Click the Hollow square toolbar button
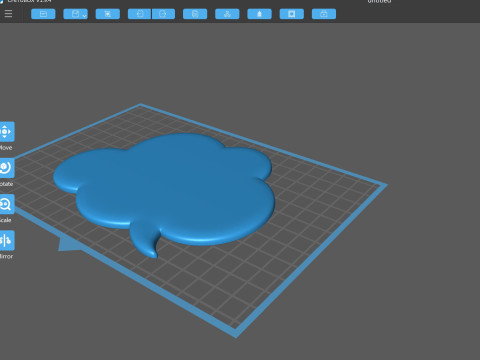Image resolution: width=480 pixels, height=360 pixels. coord(292,14)
